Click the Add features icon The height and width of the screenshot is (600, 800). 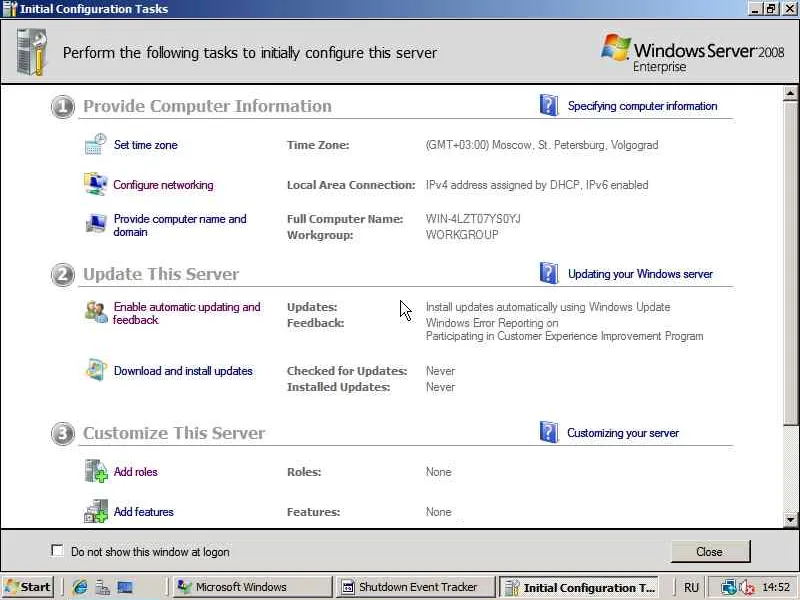click(x=95, y=511)
